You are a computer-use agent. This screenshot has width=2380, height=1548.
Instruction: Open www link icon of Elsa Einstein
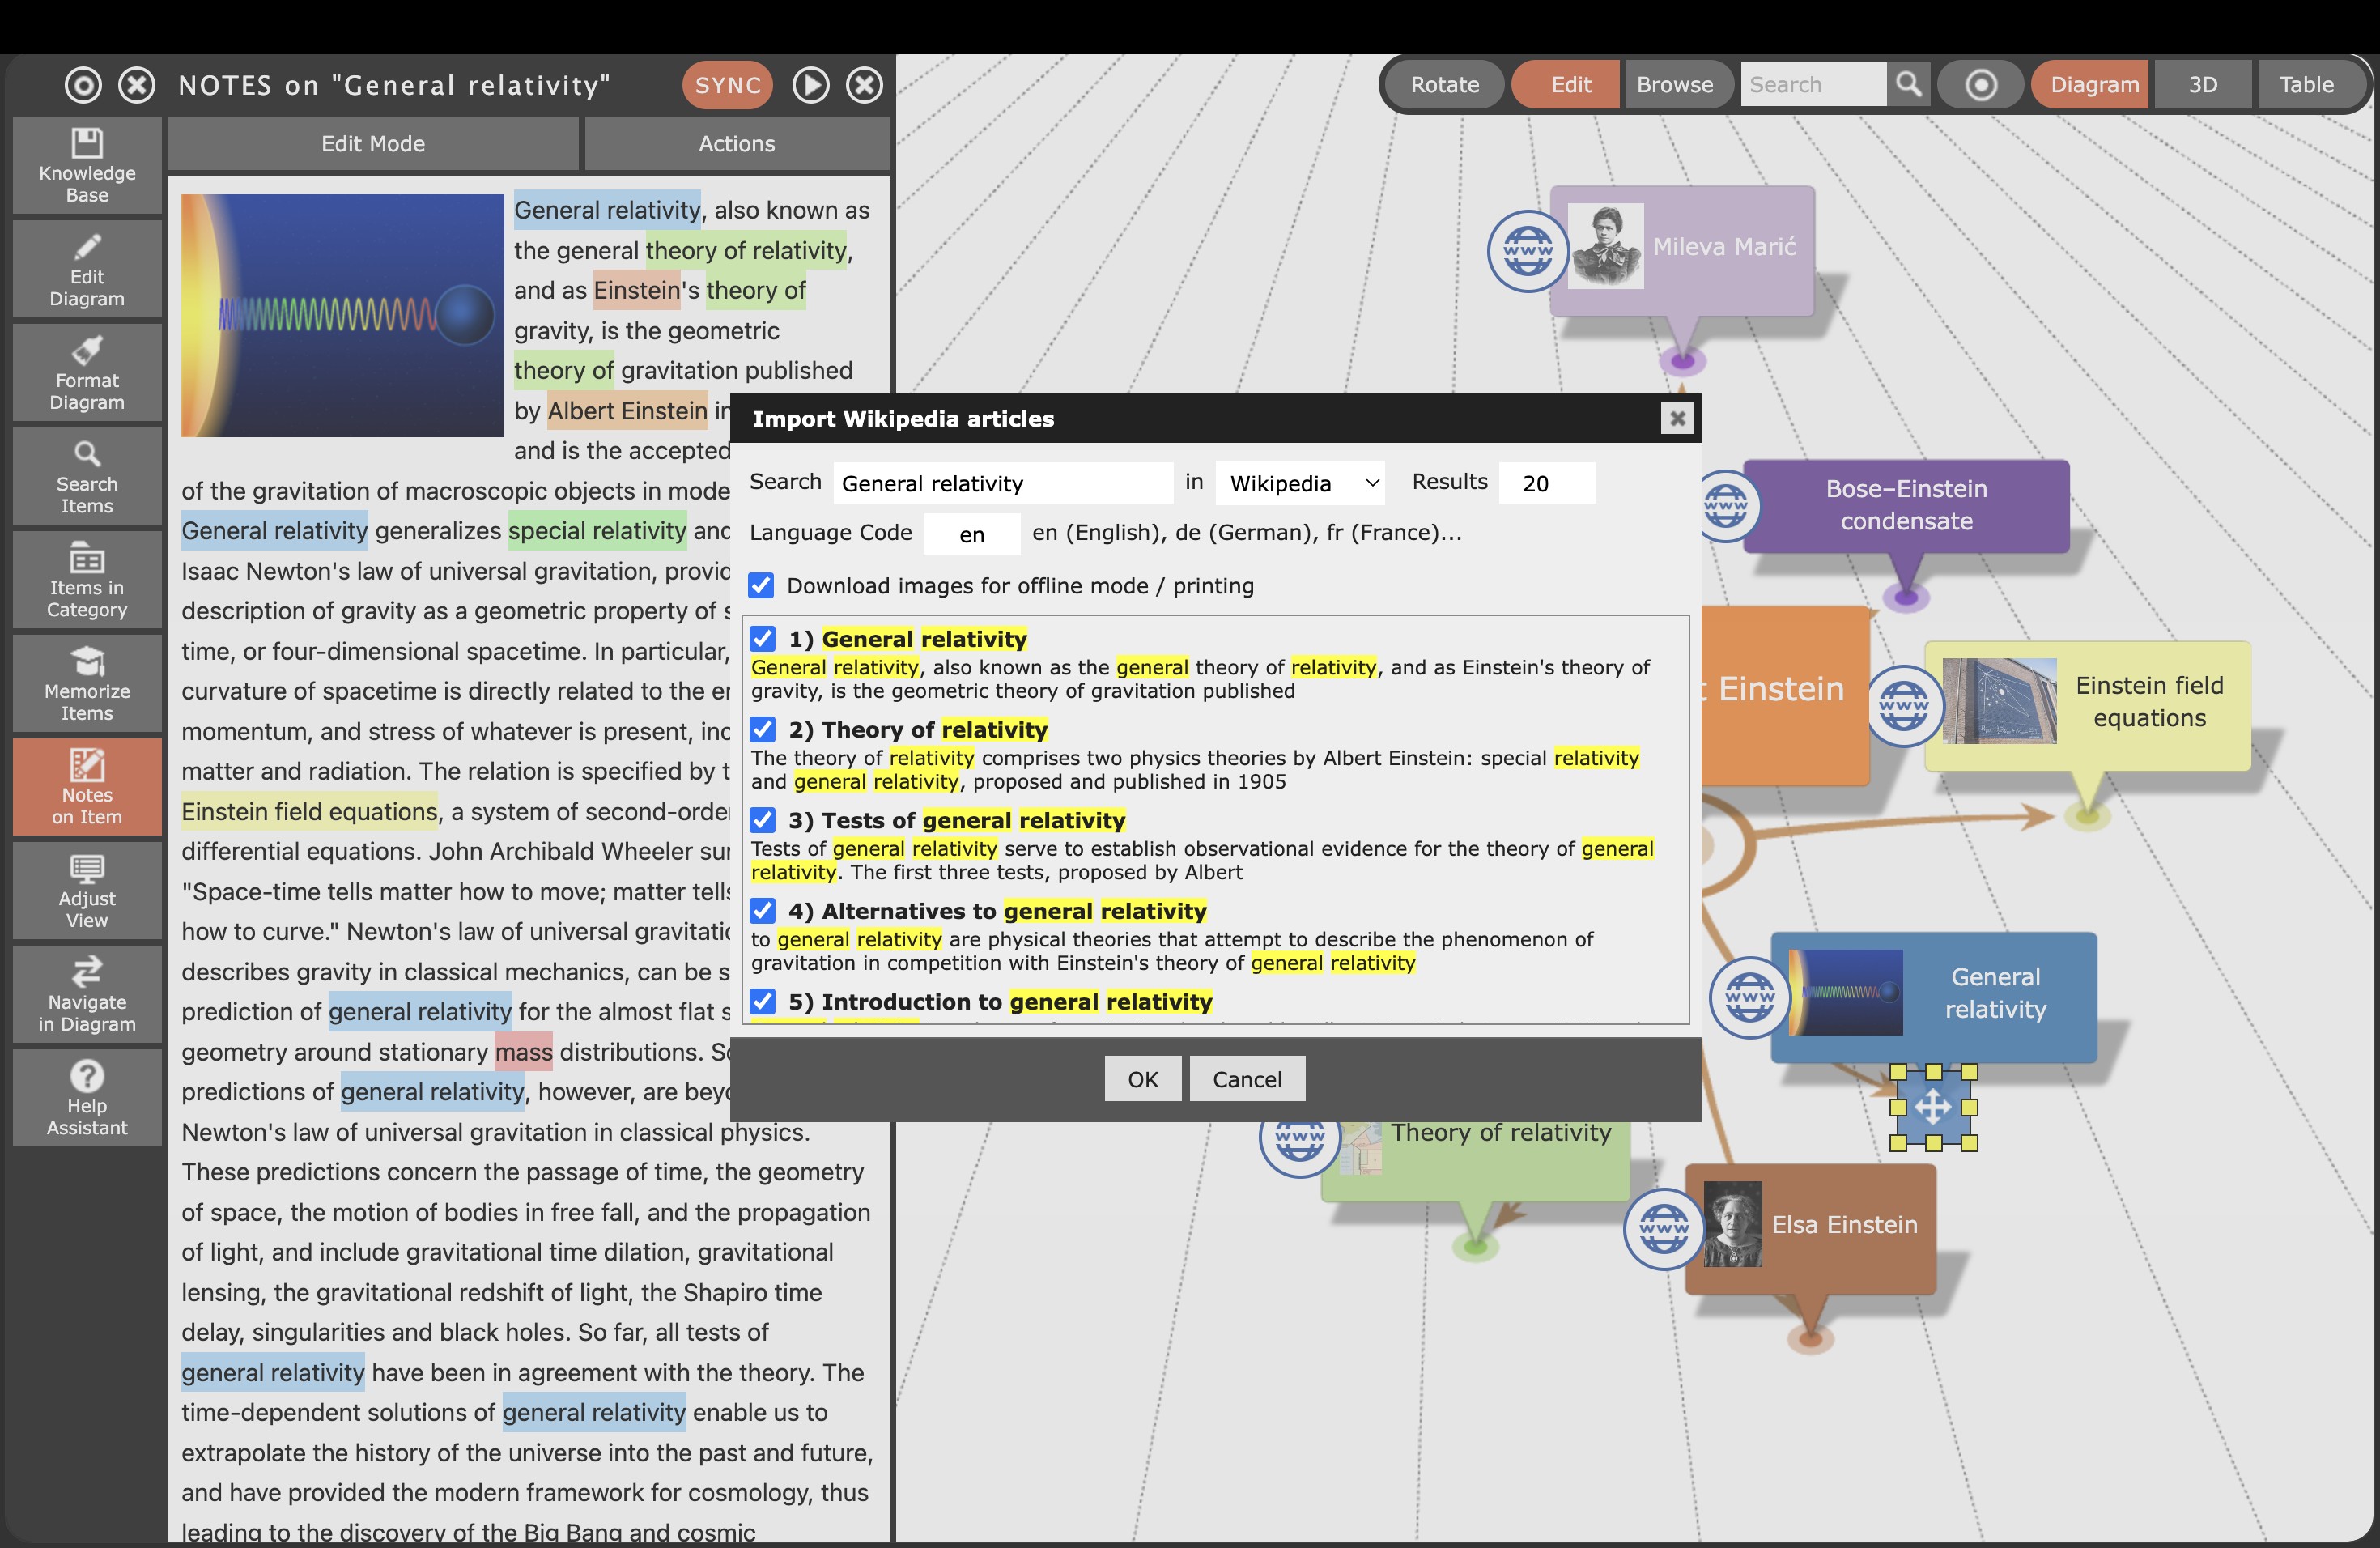point(1664,1229)
